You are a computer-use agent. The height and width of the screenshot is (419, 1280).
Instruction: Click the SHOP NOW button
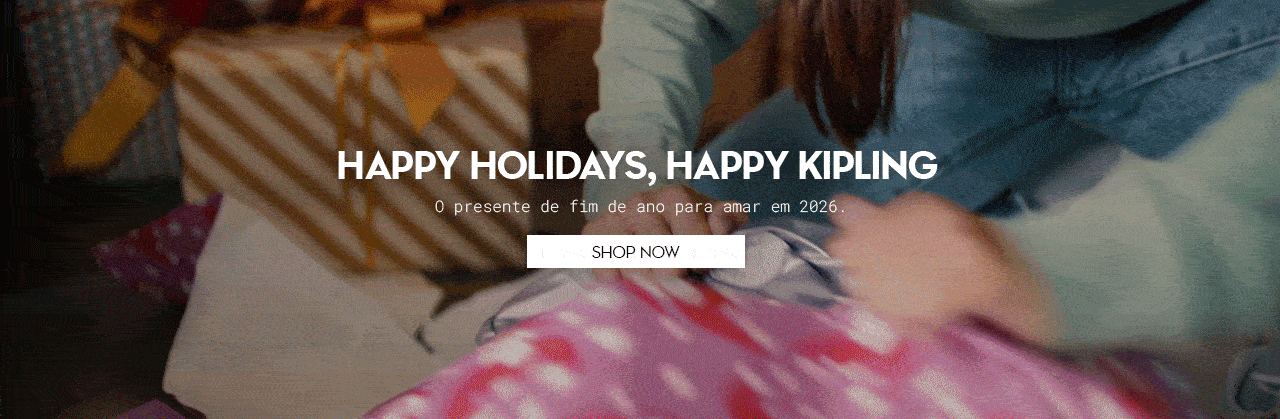636,252
